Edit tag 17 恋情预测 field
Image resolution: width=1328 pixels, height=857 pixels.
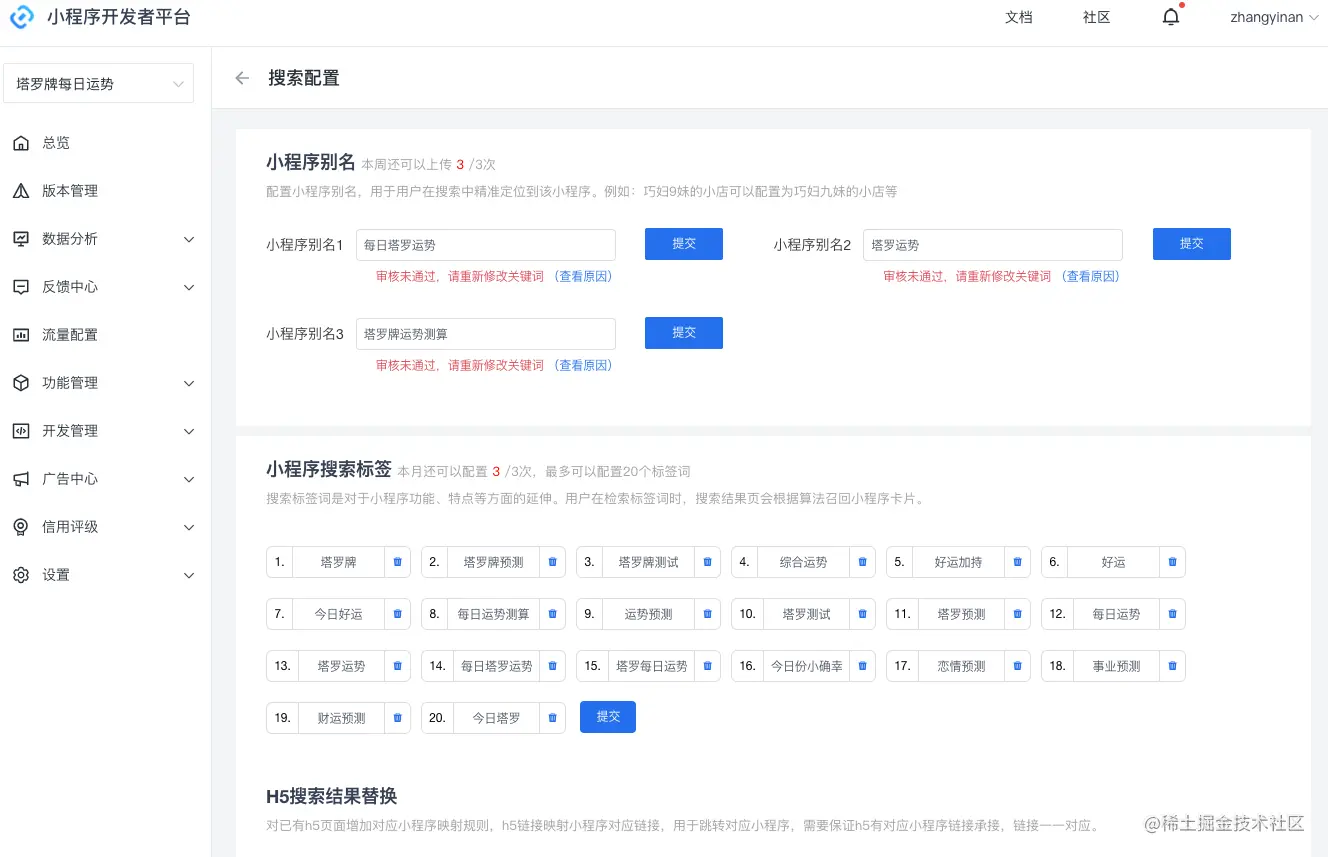(961, 666)
